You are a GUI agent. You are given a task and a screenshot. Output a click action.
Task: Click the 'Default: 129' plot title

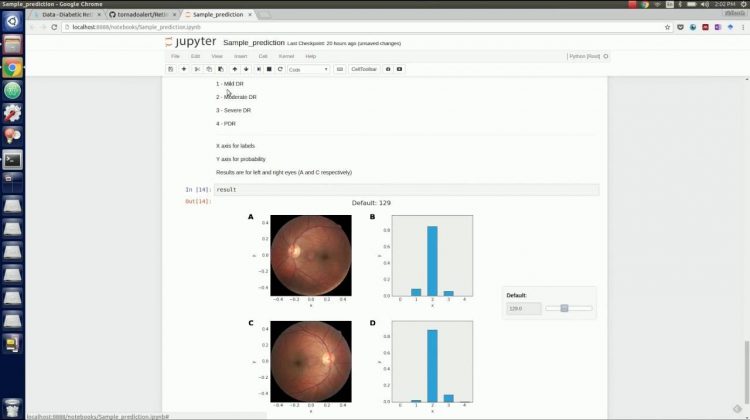point(371,203)
